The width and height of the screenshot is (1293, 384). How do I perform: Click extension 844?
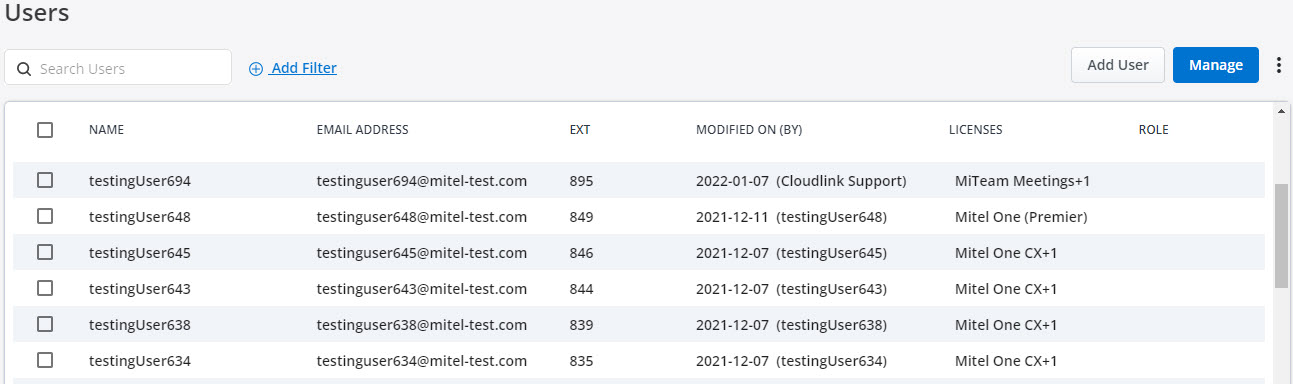581,289
